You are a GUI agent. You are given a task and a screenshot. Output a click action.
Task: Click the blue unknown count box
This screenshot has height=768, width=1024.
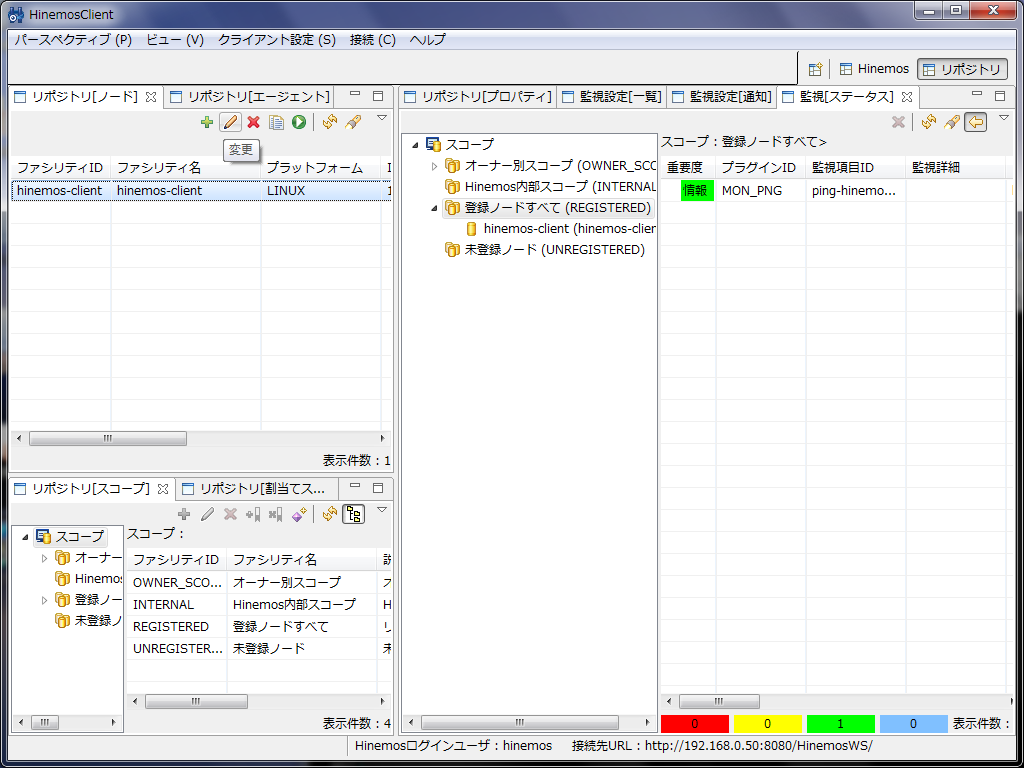913,724
